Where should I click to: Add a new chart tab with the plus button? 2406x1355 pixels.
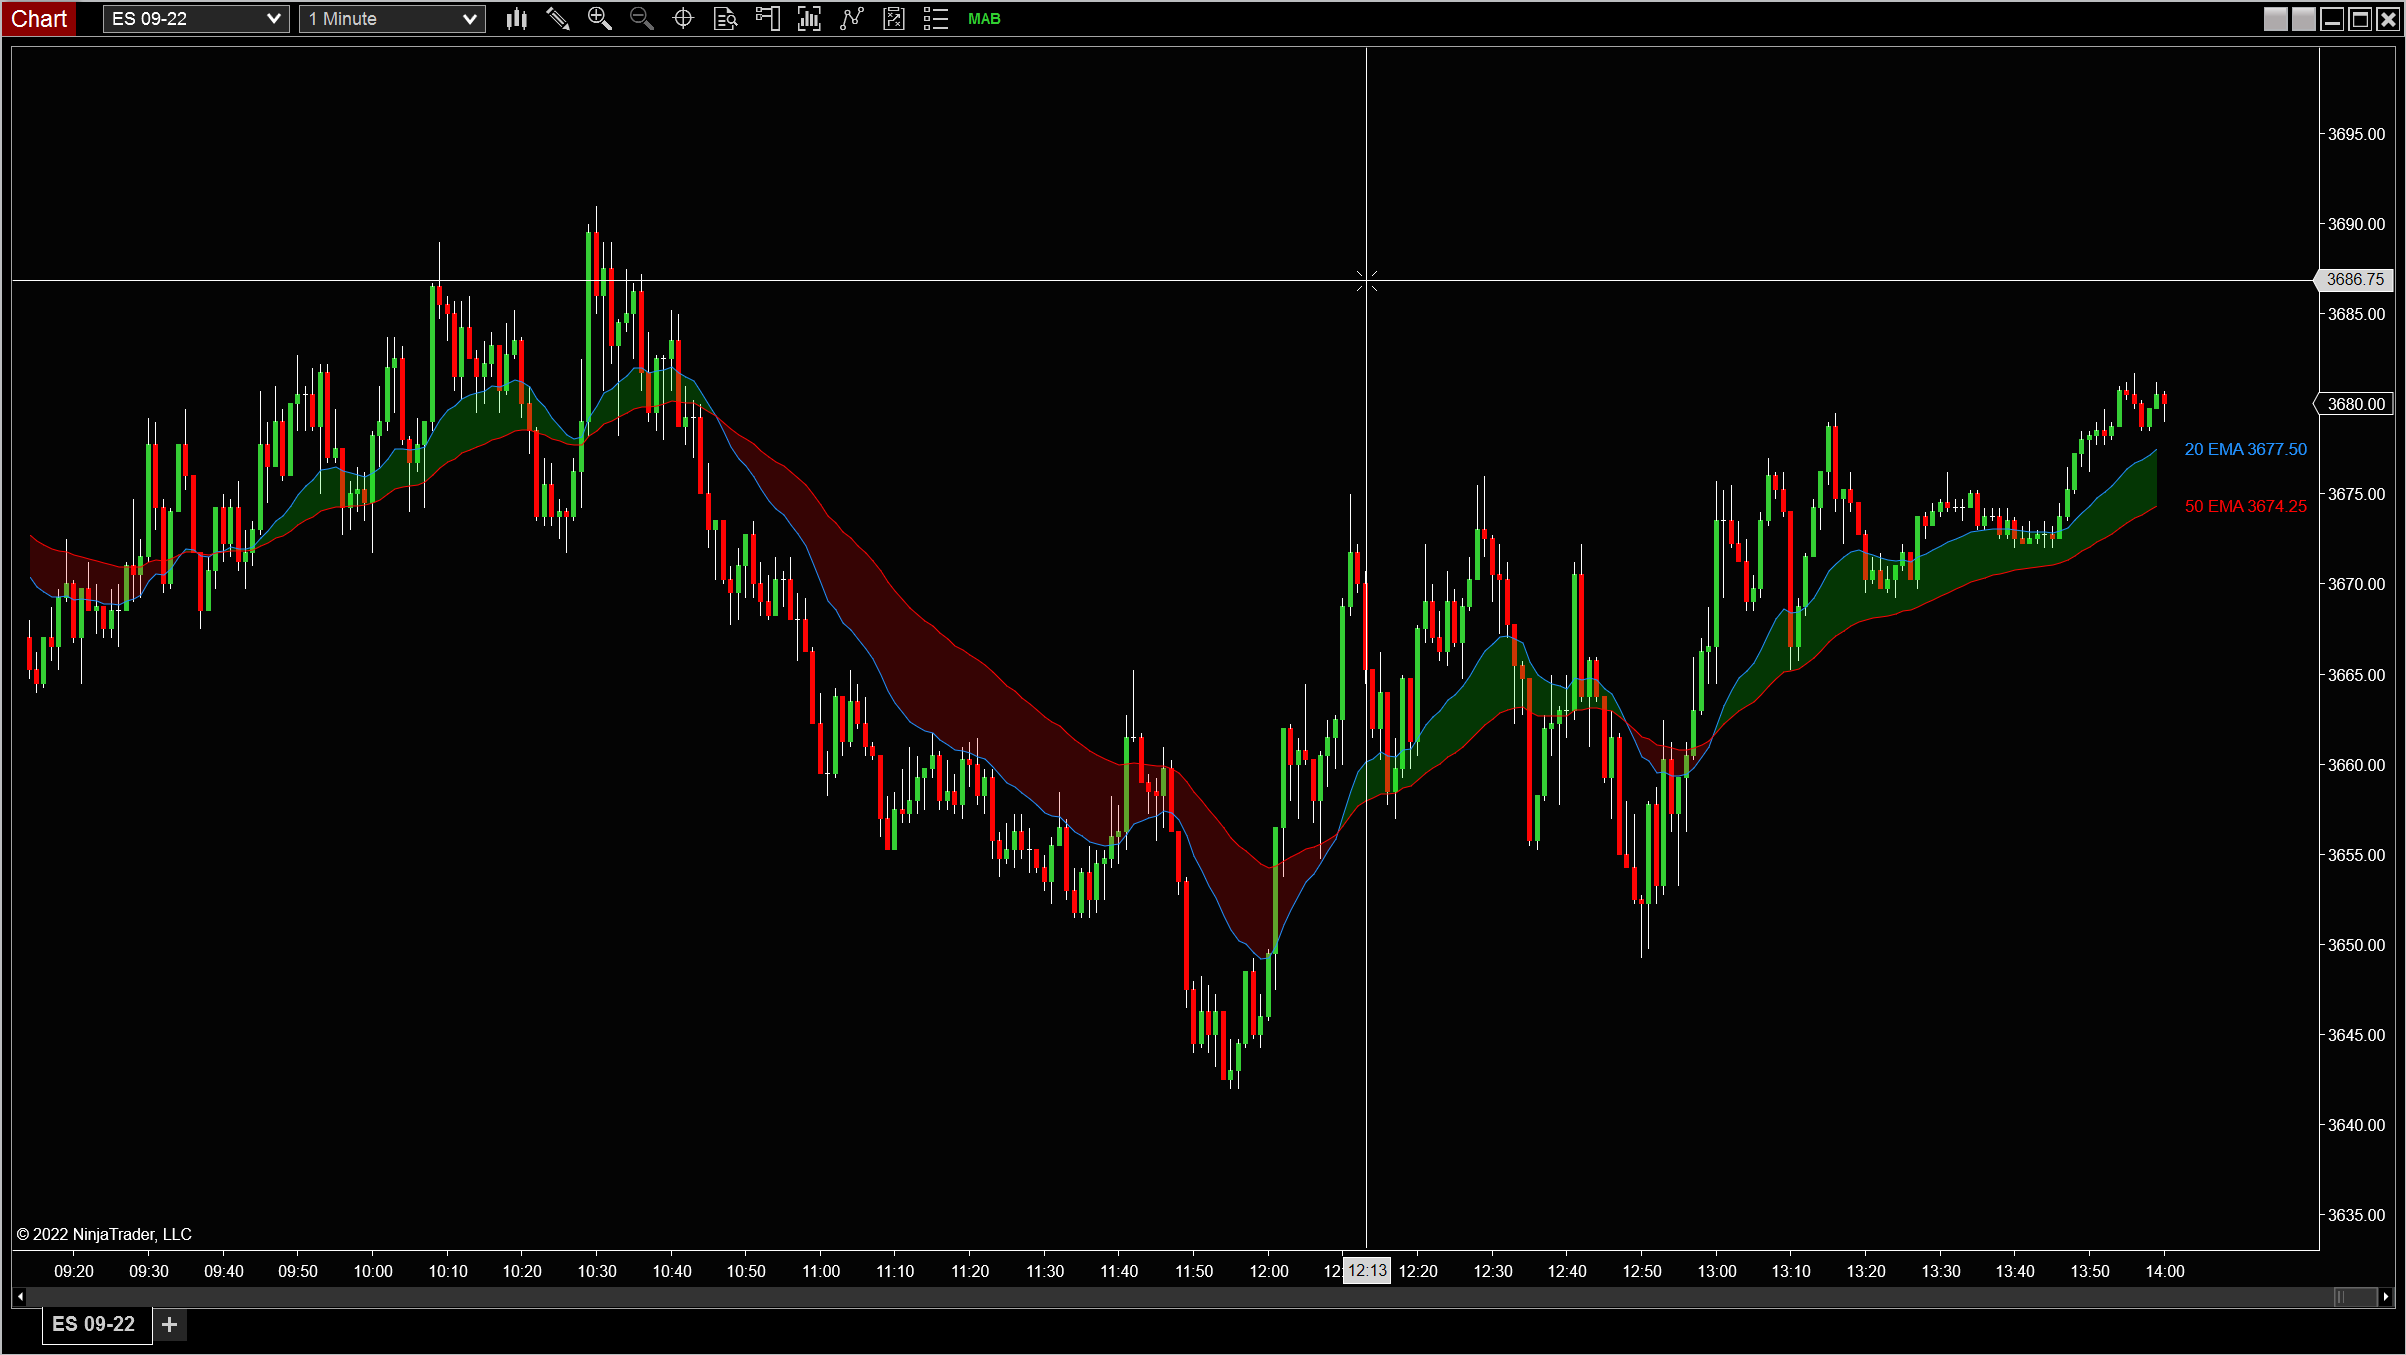(169, 1324)
